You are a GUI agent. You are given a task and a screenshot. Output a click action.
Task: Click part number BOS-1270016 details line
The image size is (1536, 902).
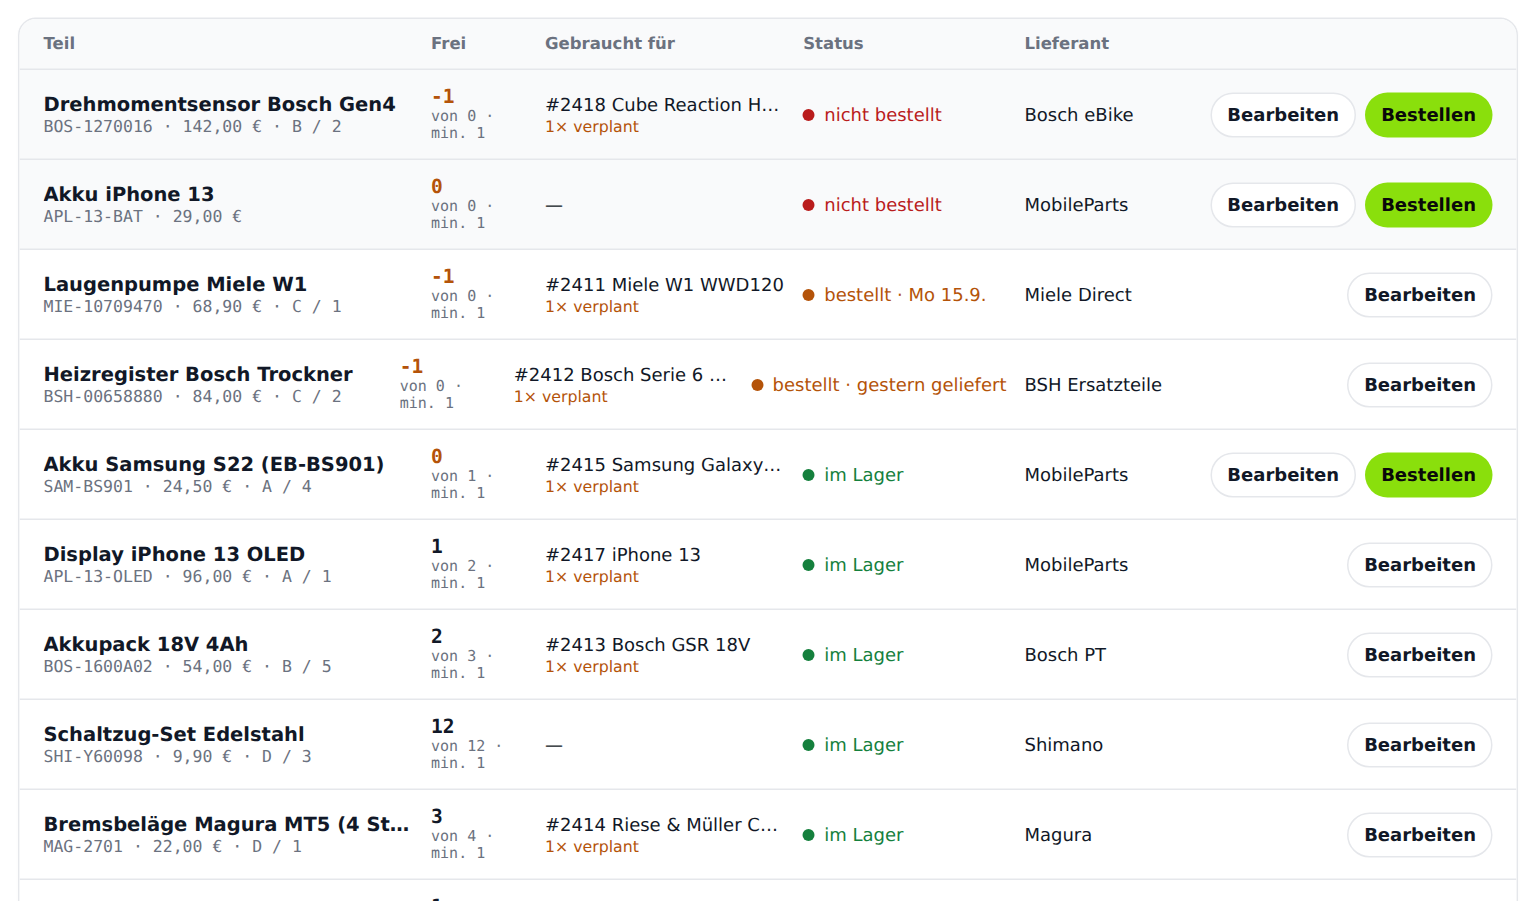(x=192, y=127)
